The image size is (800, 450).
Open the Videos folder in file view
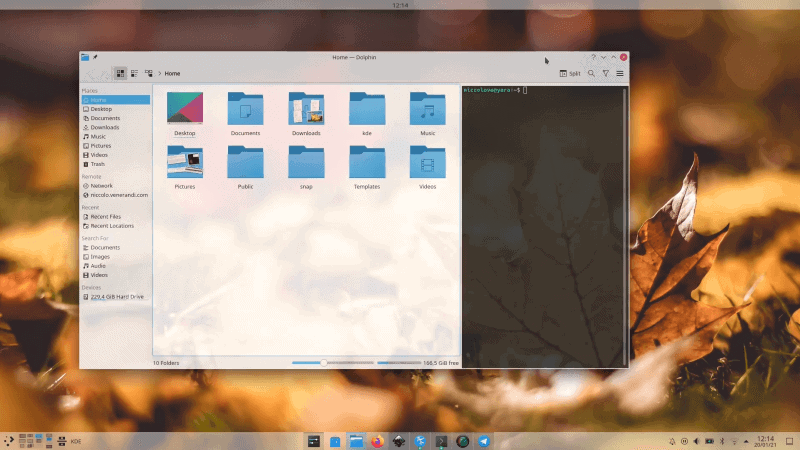coord(427,163)
